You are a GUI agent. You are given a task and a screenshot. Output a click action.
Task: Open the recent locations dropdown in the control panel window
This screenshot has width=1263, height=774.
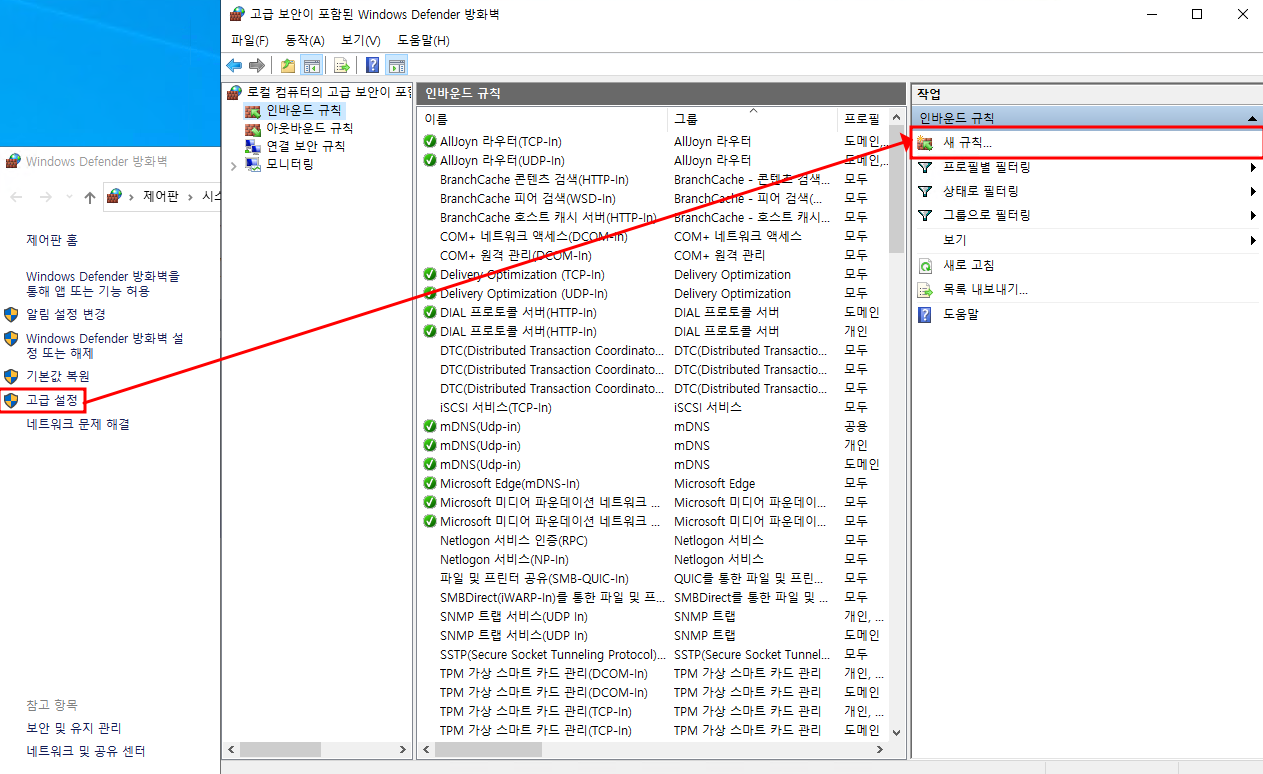click(x=68, y=197)
